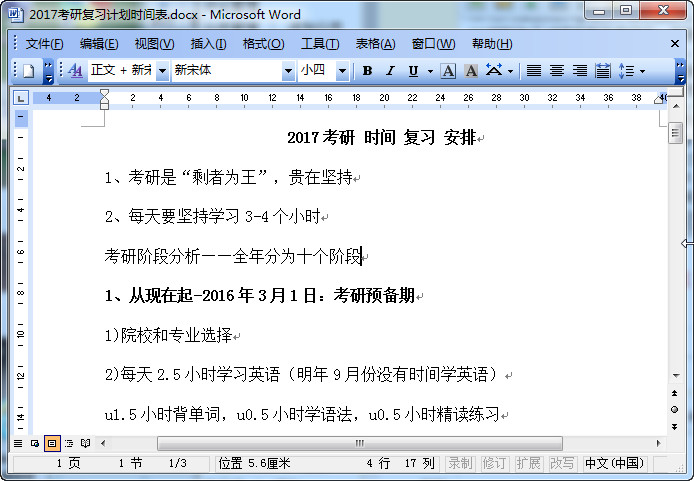
Task: Toggle 修订 track changes in status bar
Action: coord(494,463)
